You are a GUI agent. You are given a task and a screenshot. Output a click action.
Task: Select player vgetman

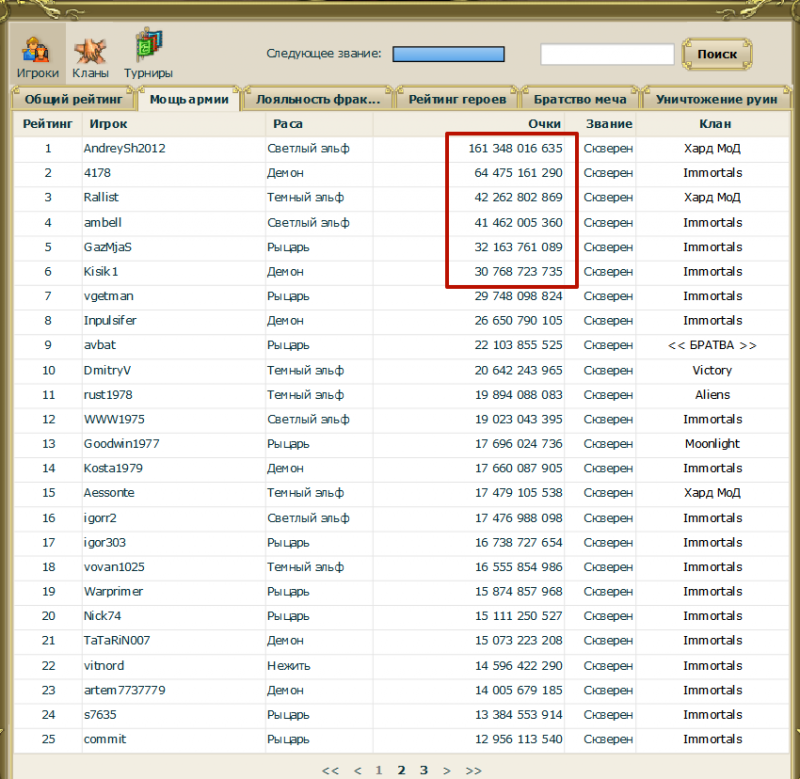(108, 296)
